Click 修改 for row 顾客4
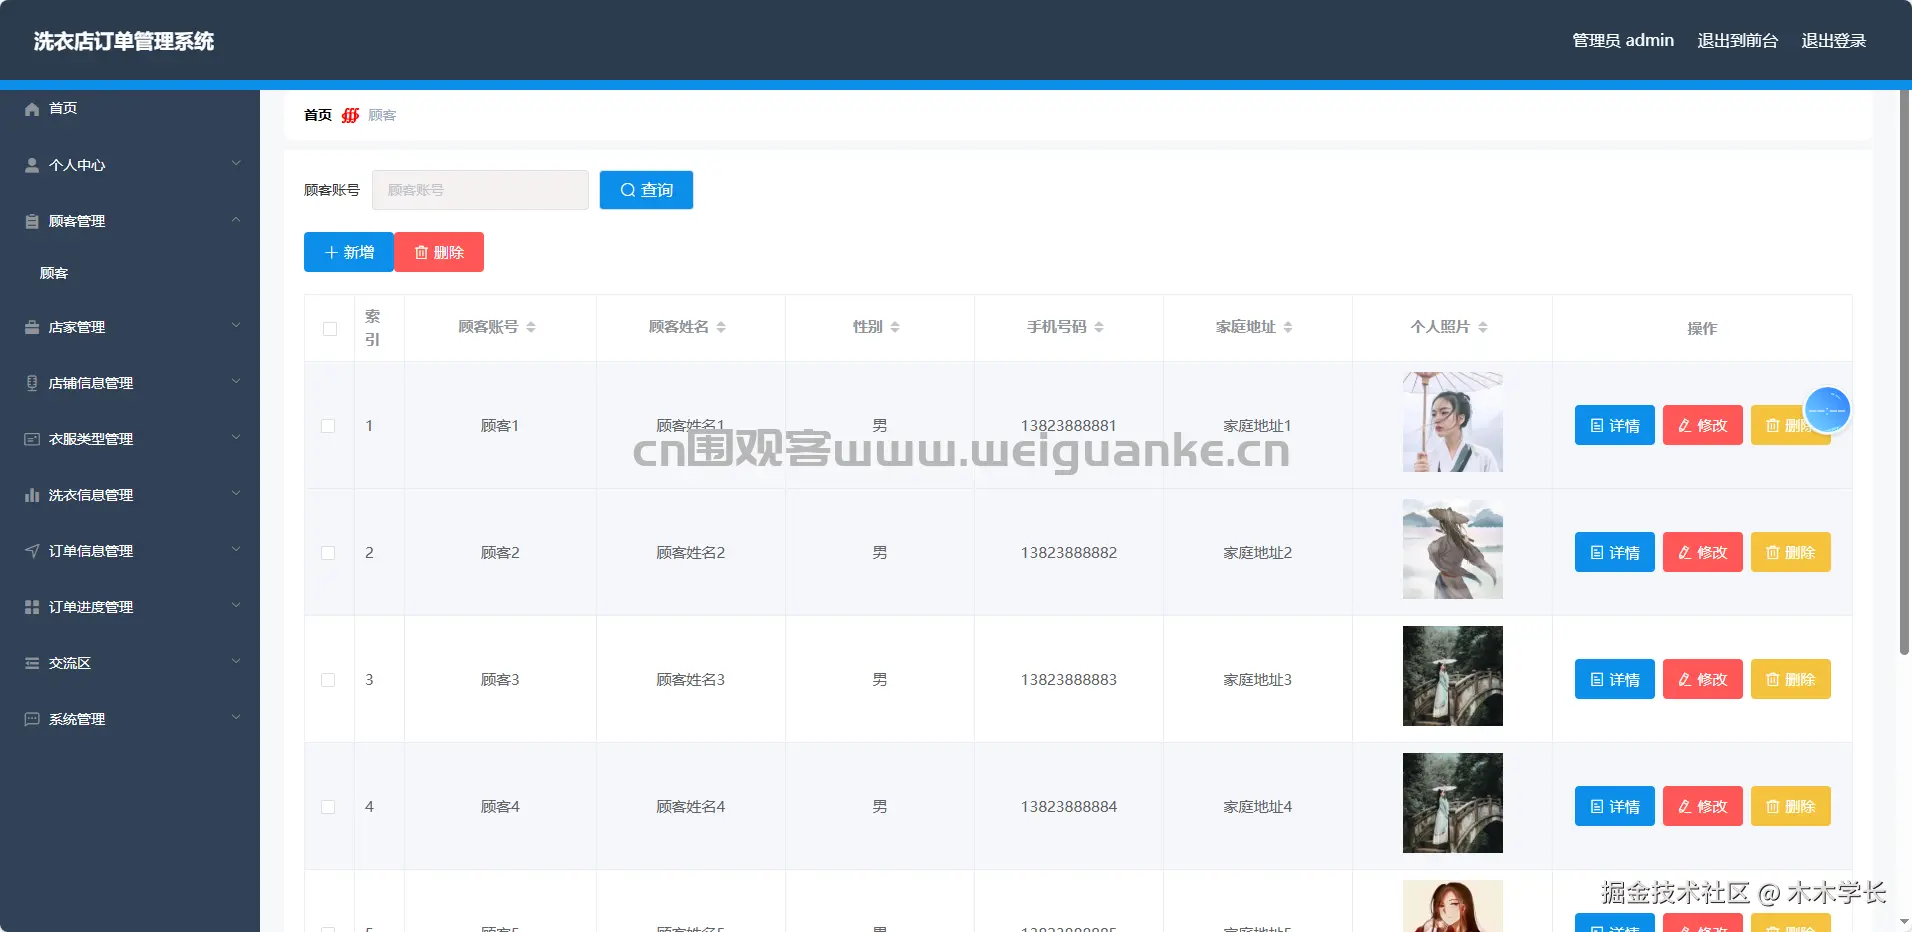The image size is (1912, 932). 1703,806
